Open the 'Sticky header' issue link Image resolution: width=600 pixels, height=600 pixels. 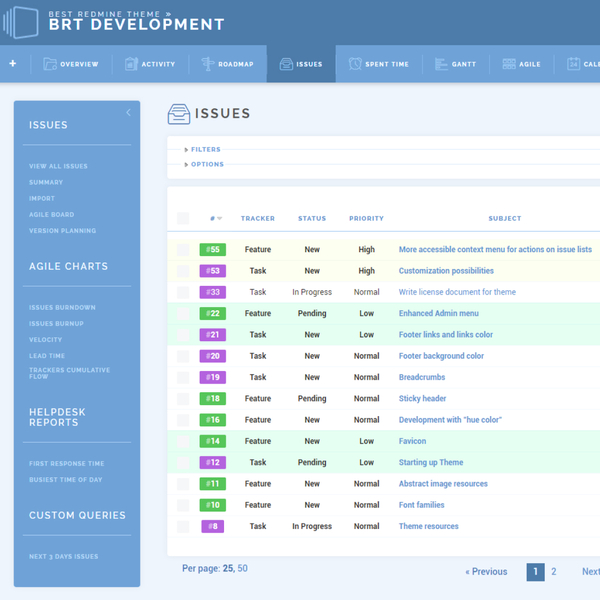click(422, 399)
